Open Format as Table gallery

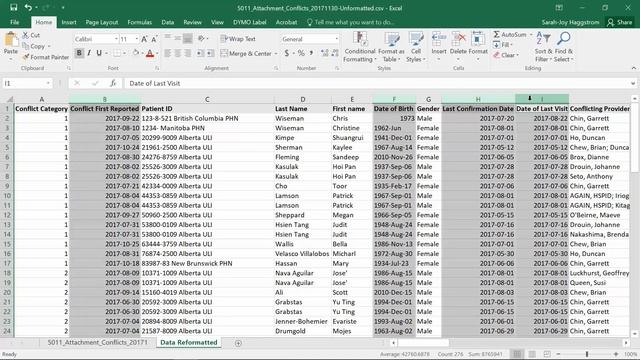[391, 47]
